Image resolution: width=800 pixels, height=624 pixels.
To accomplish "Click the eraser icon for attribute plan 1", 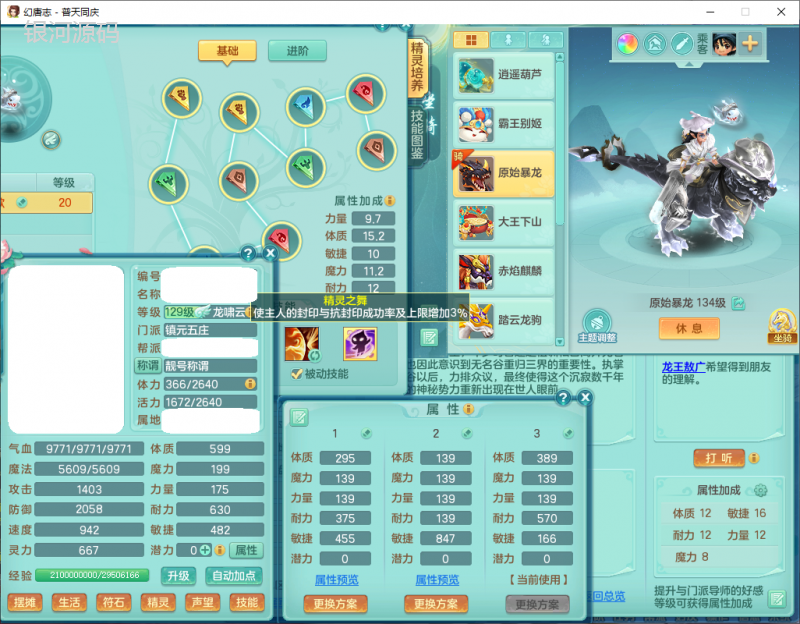I will point(367,433).
